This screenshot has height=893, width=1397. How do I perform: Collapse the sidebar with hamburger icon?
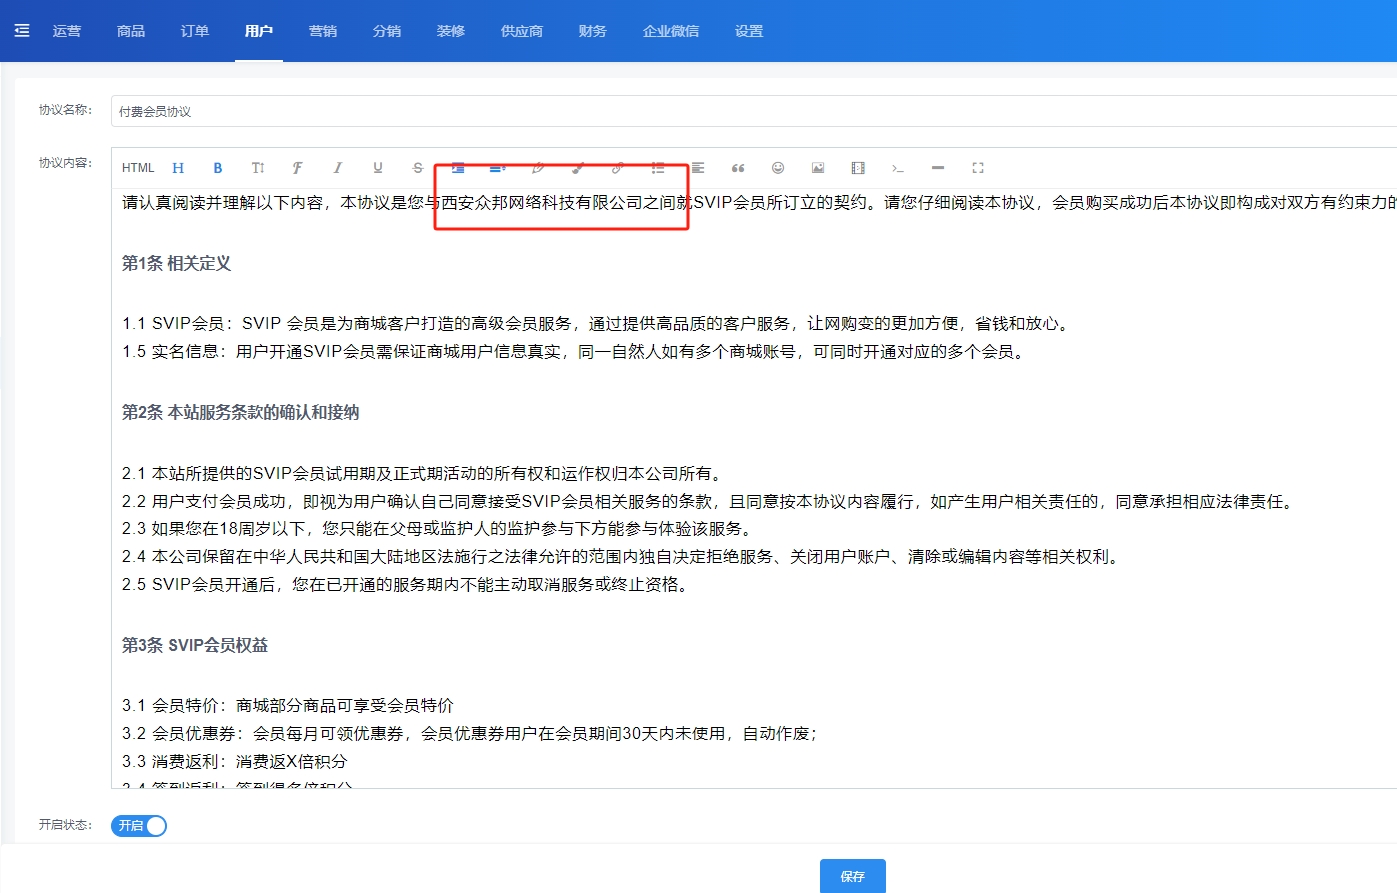pos(22,31)
